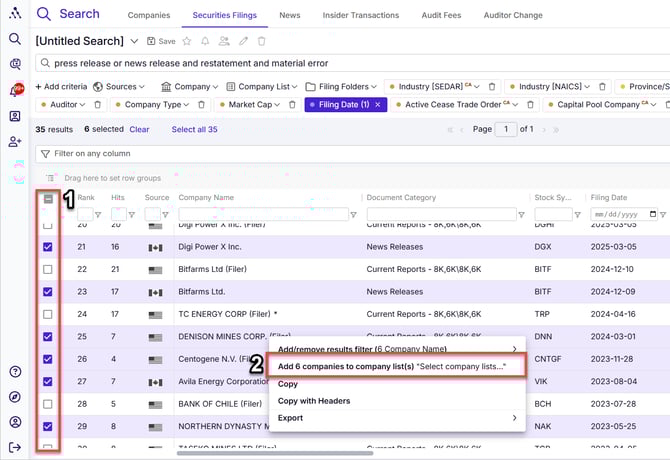
Task: Uncheck the Centogene N.V. row 26 checkbox
Action: (x=48, y=359)
